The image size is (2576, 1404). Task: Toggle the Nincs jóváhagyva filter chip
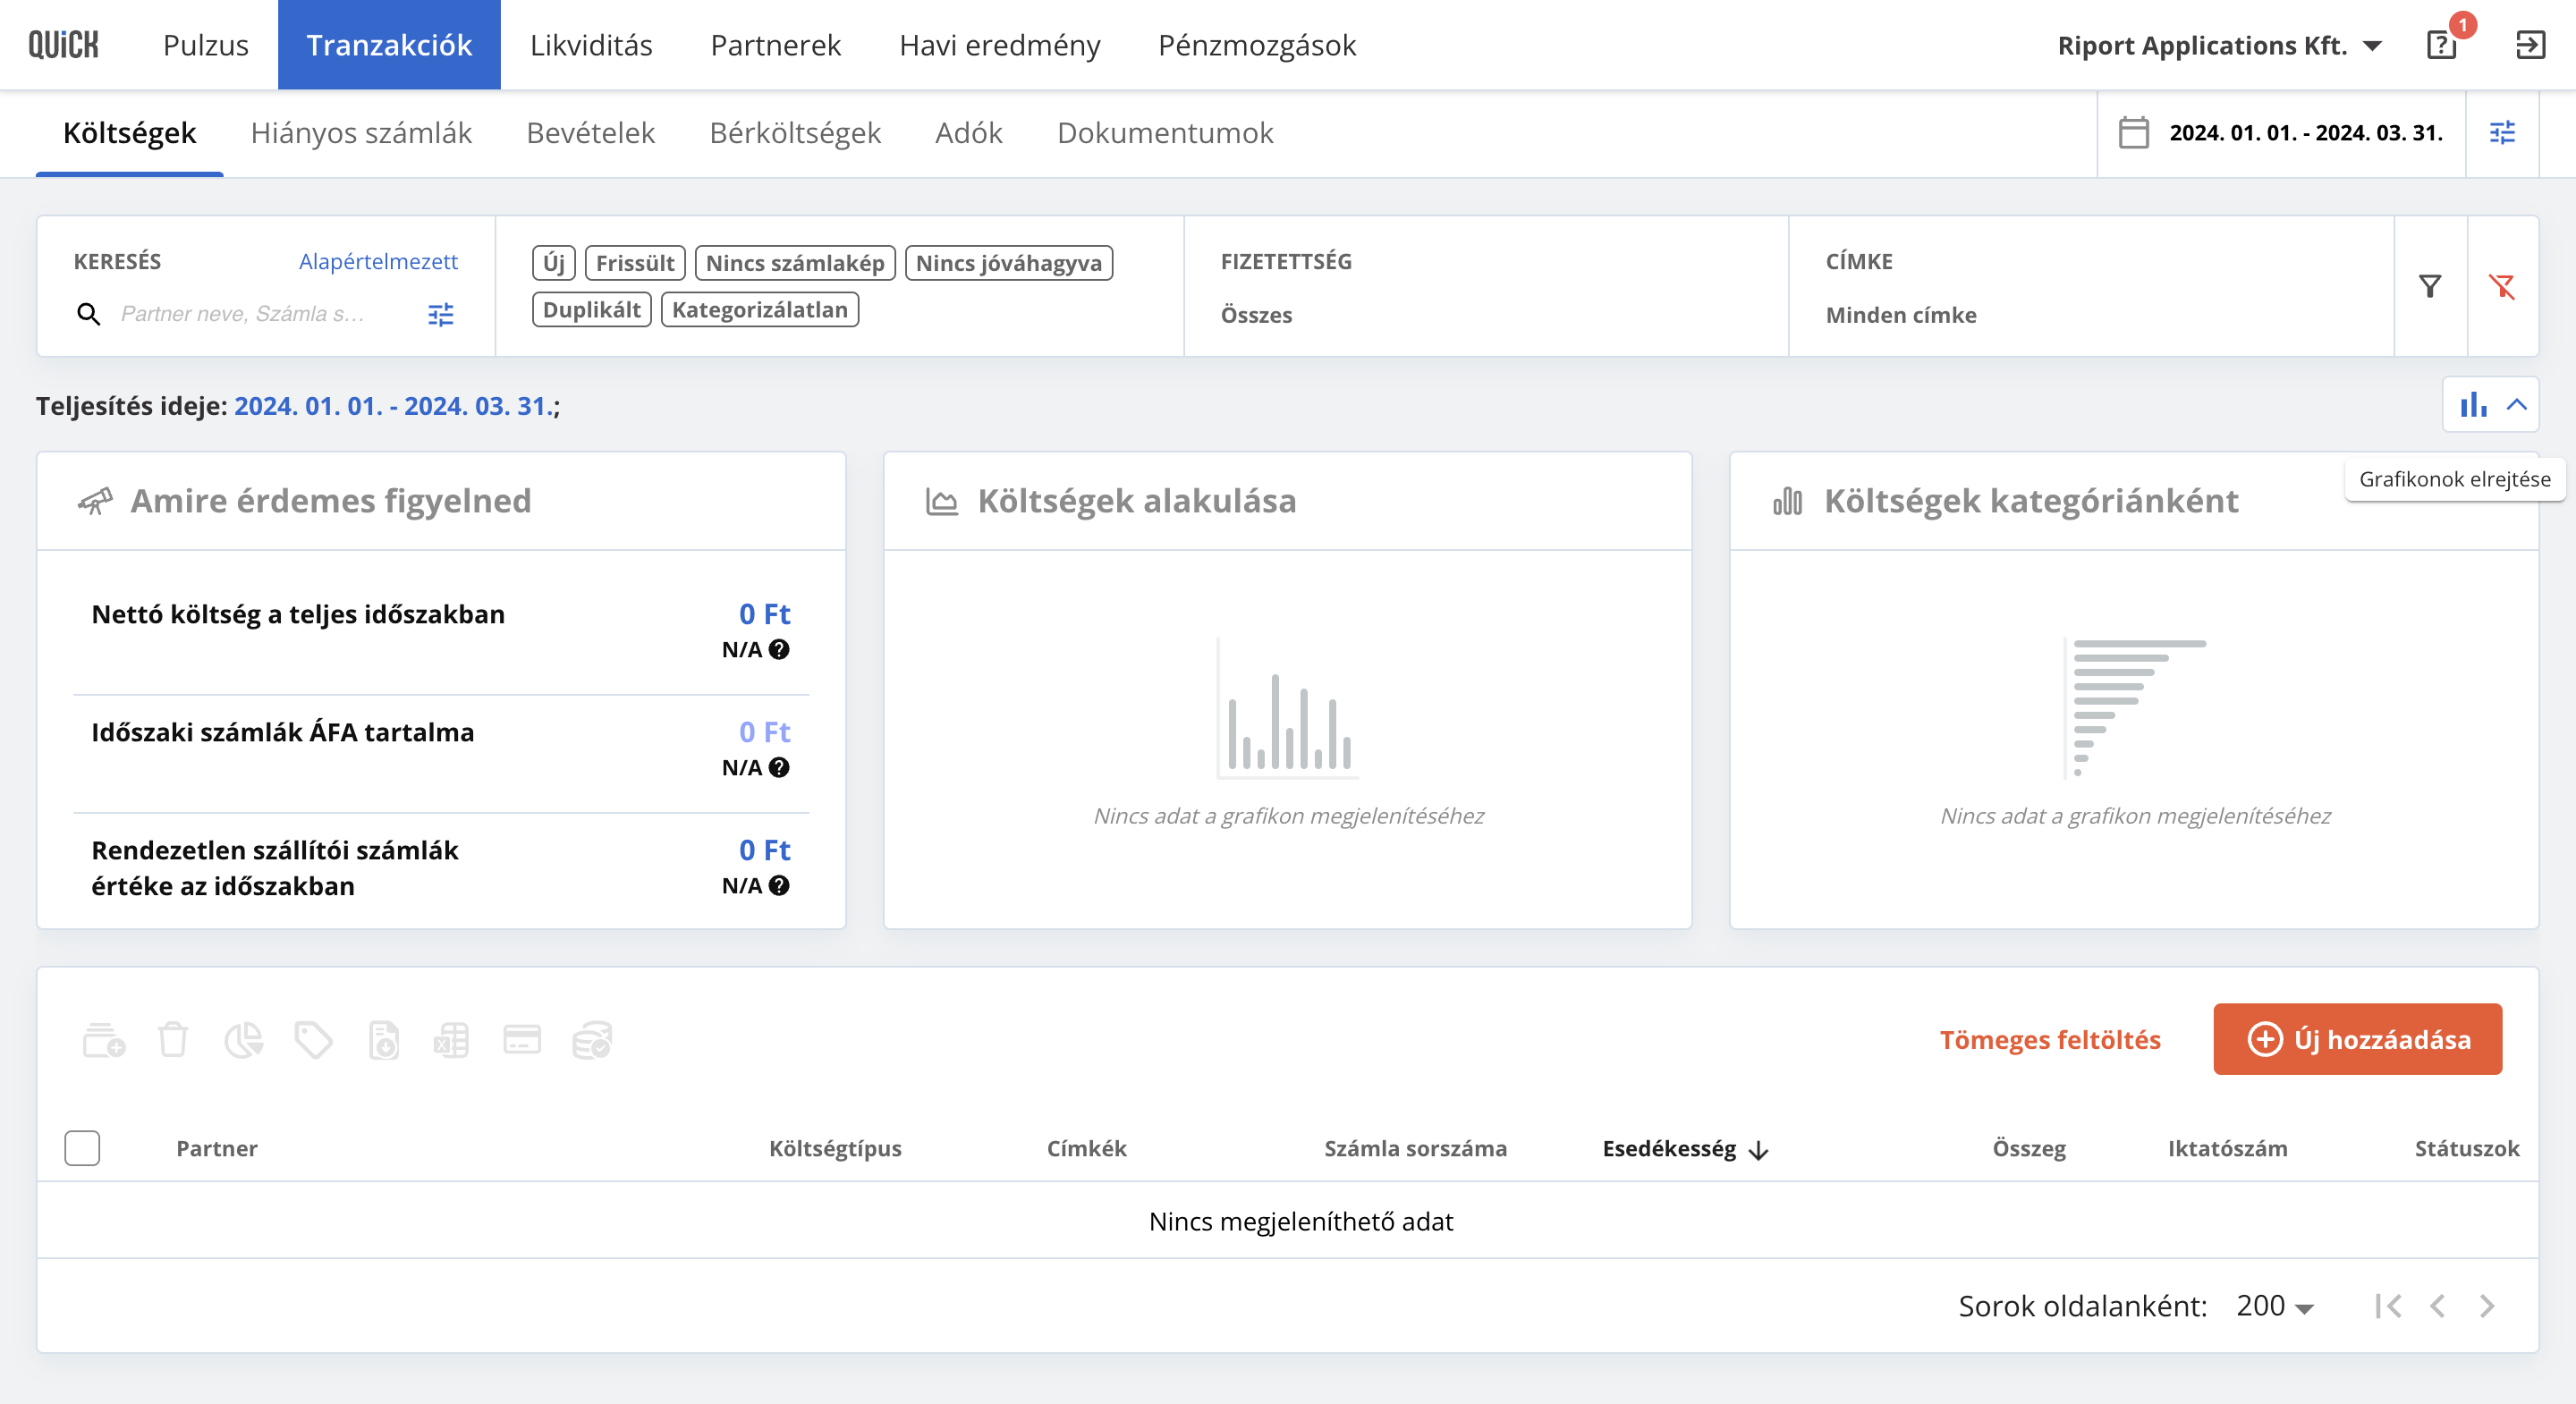pos(1009,263)
